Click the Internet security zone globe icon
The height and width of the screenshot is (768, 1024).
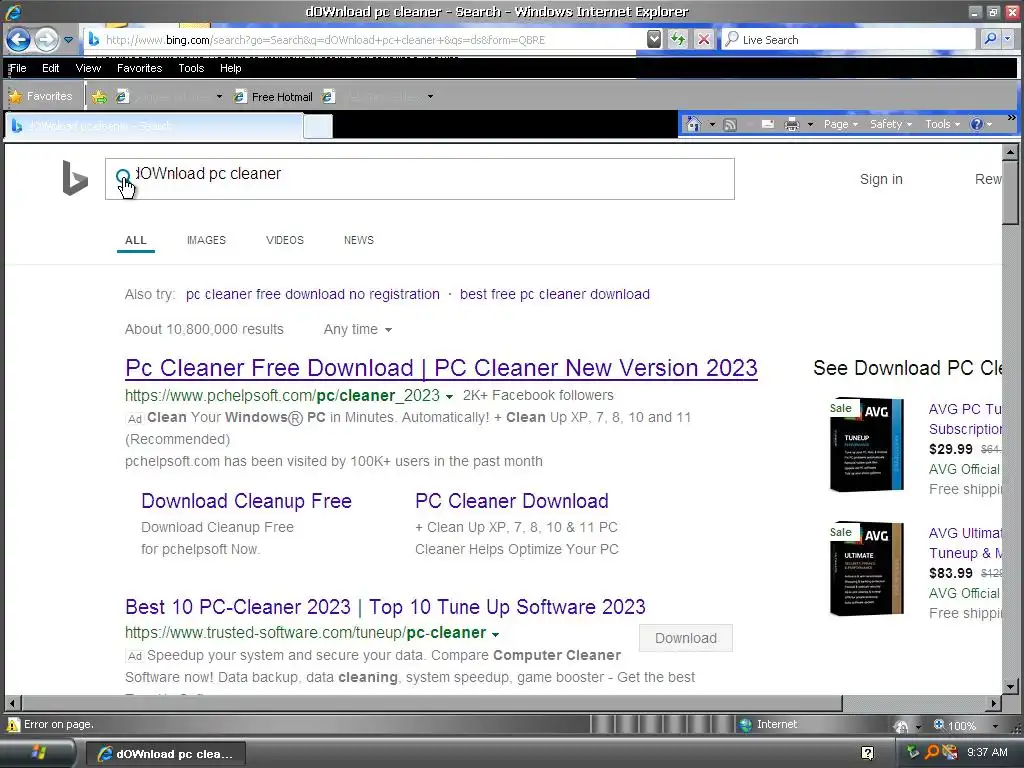(x=745, y=724)
